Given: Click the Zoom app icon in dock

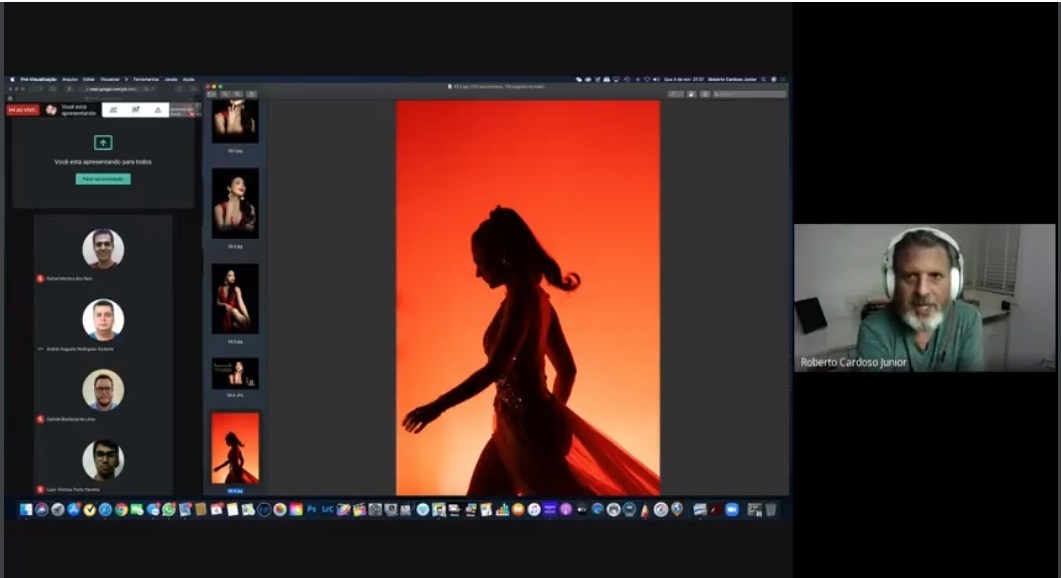Looking at the screenshot, I should coord(732,509).
